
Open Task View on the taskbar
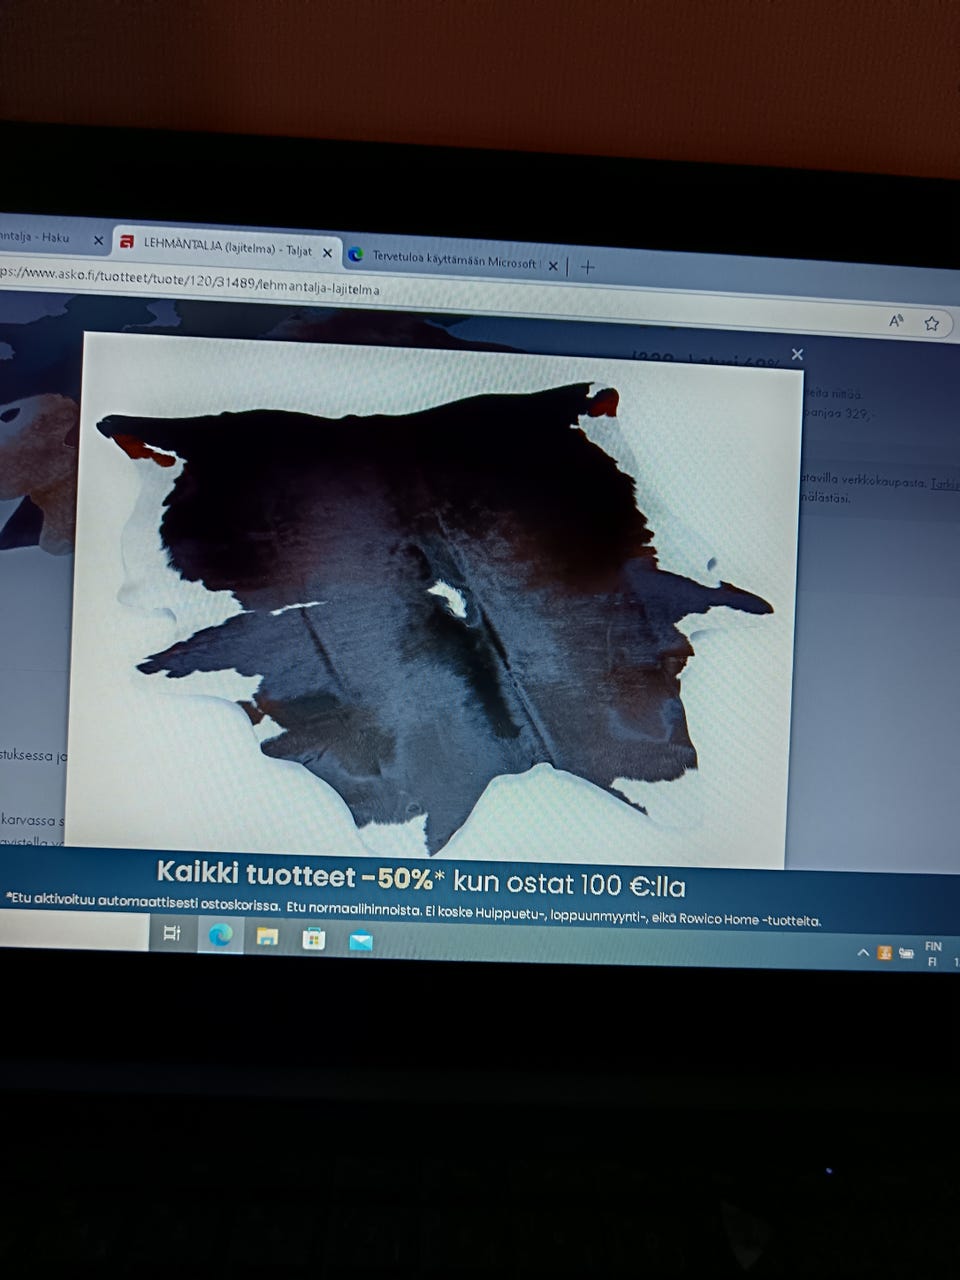click(171, 932)
